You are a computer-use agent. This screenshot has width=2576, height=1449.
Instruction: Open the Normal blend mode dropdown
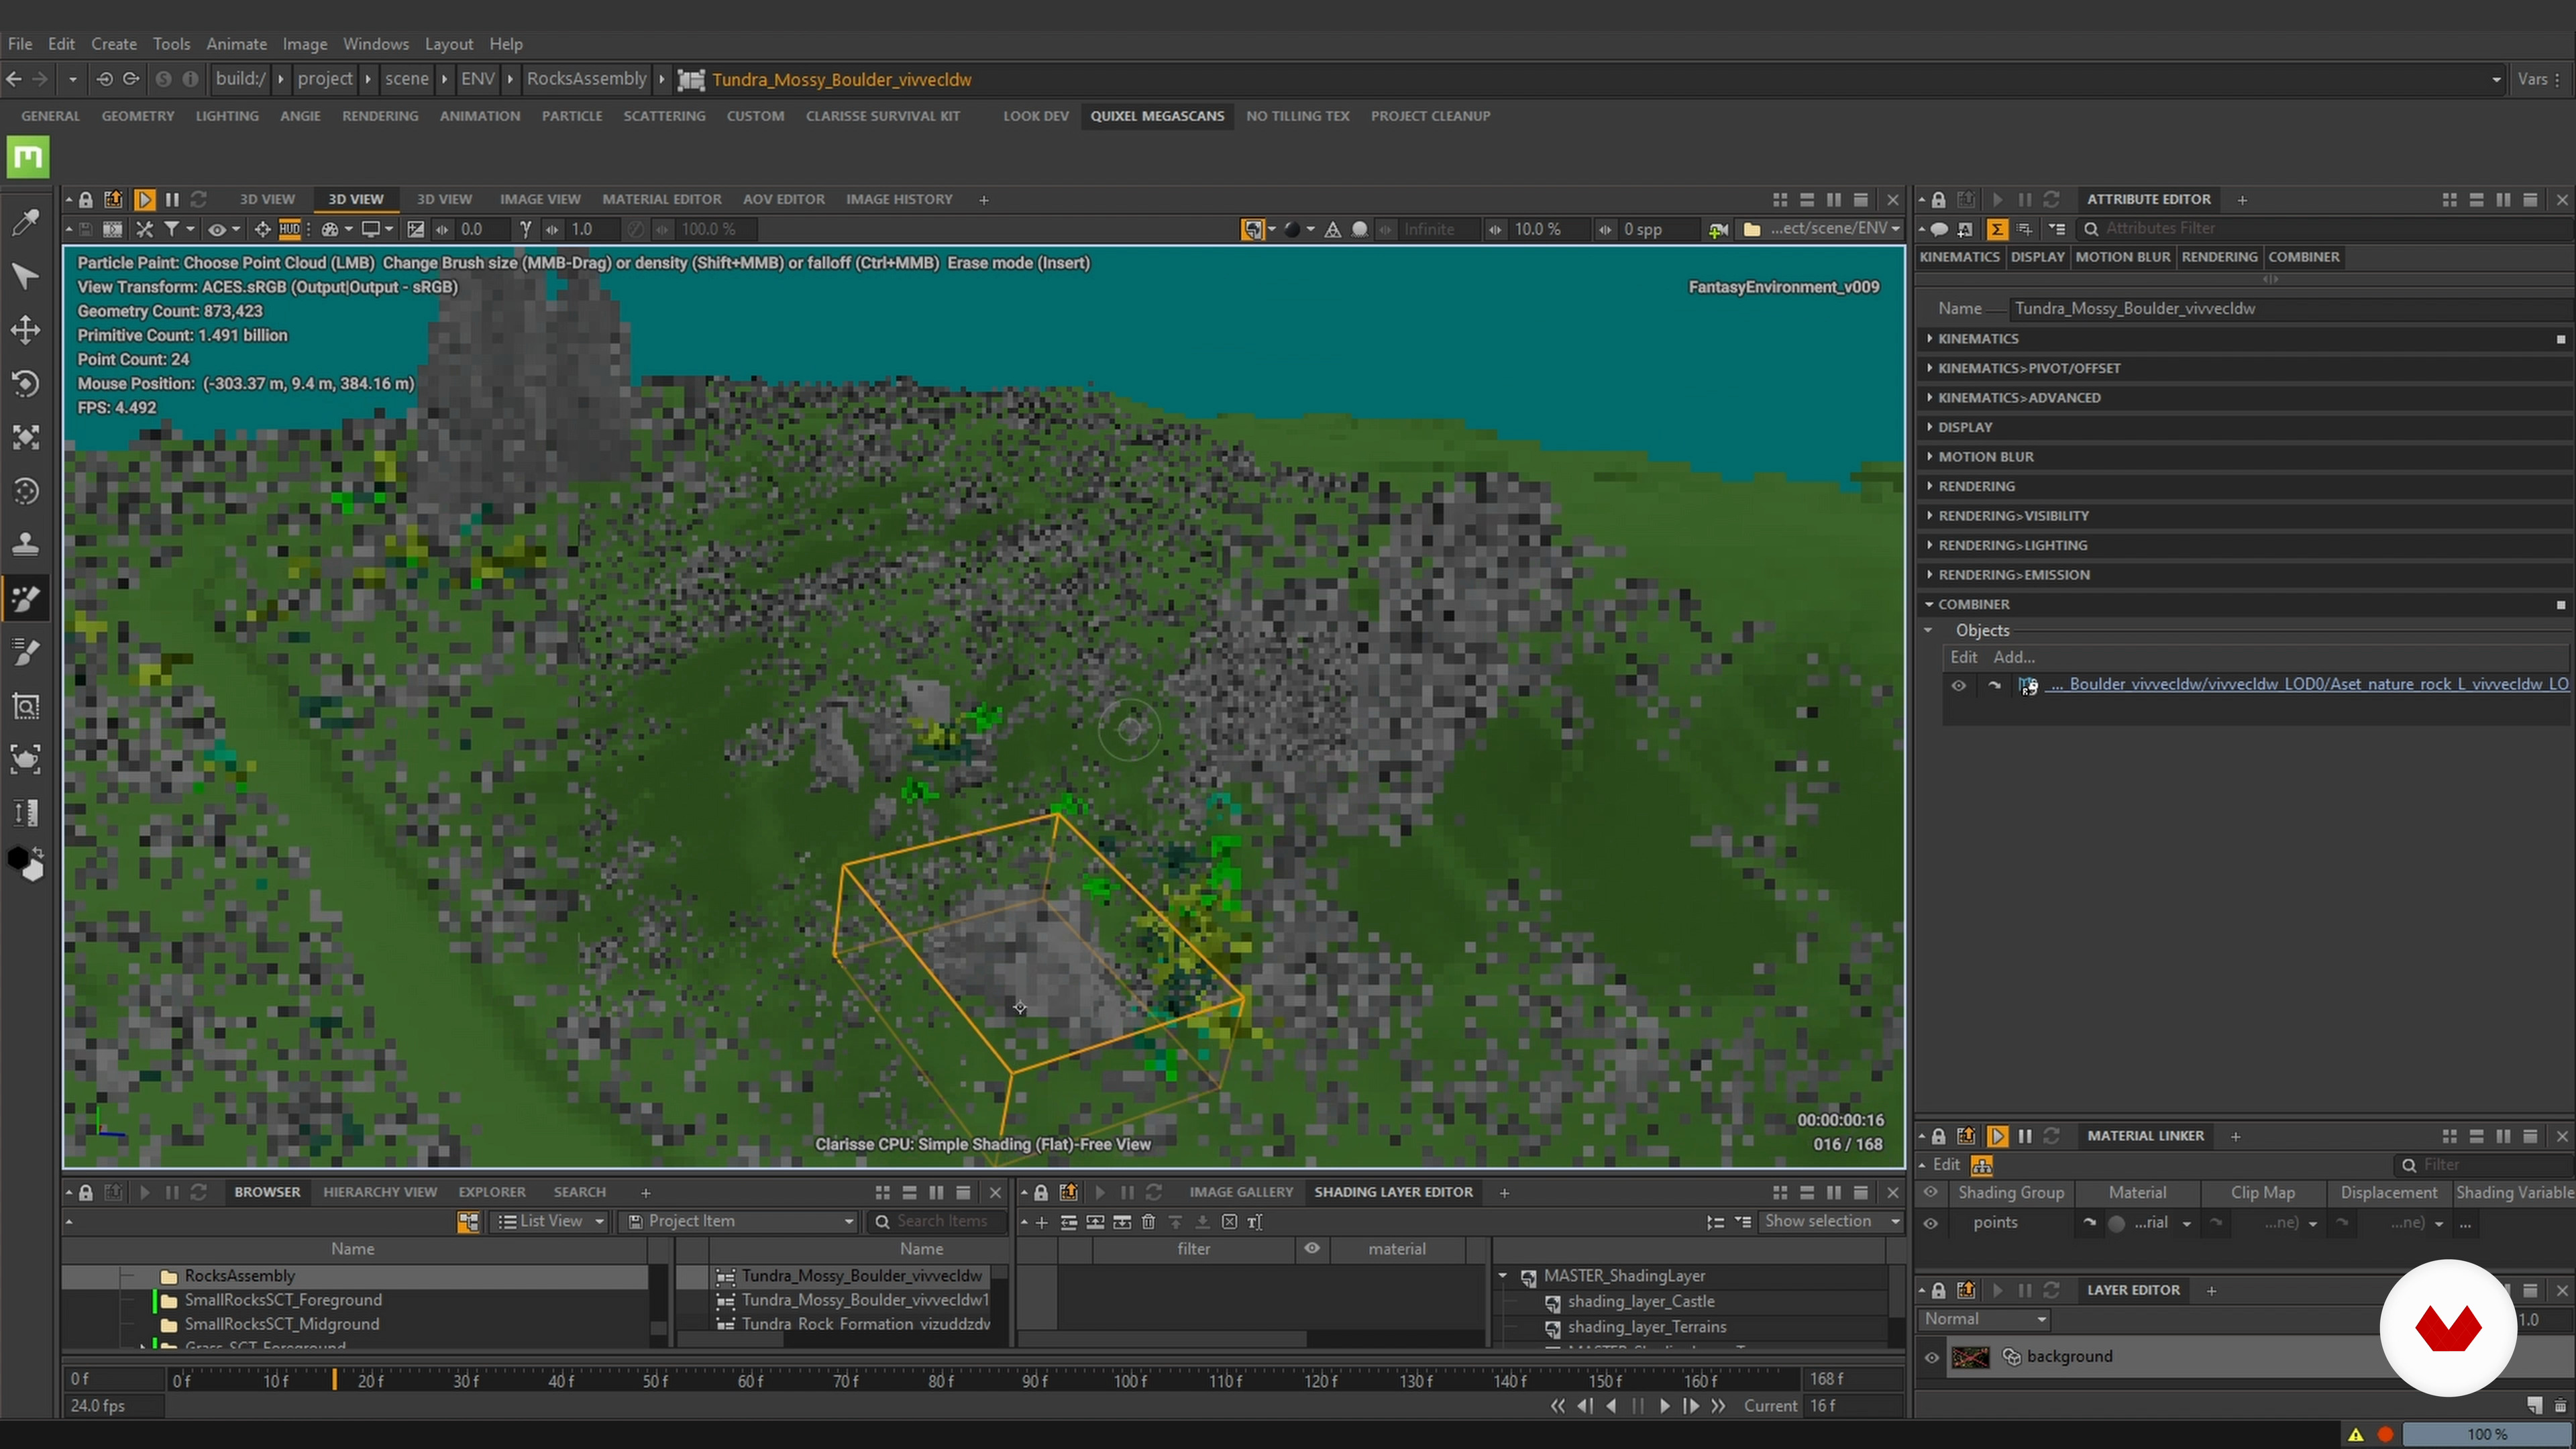coord(1984,1320)
